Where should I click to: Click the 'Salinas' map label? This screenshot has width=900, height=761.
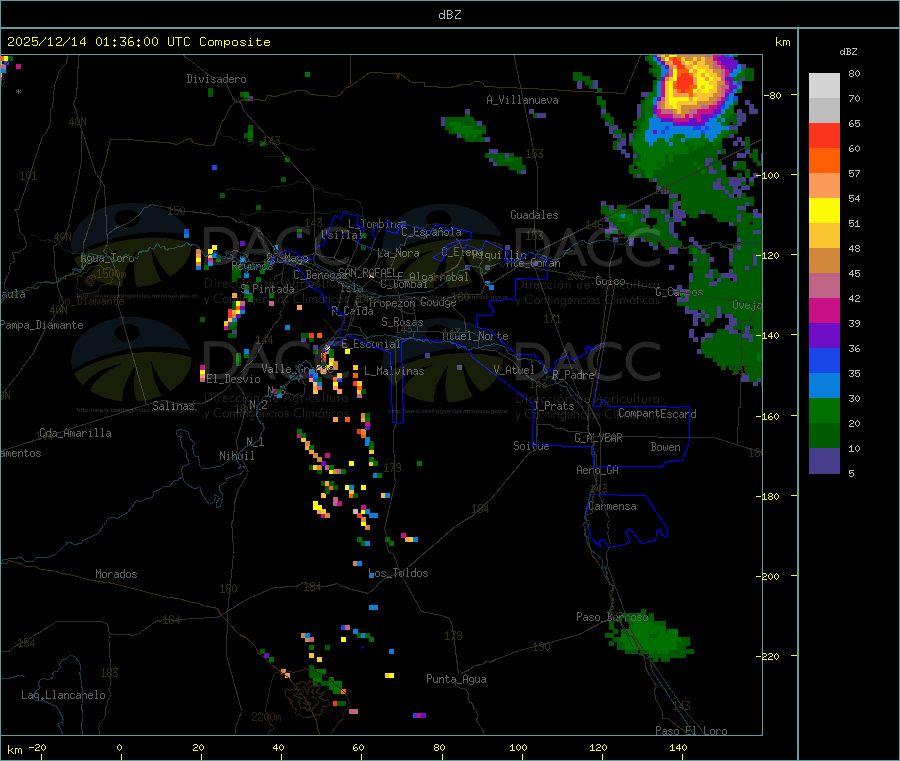[x=173, y=406]
